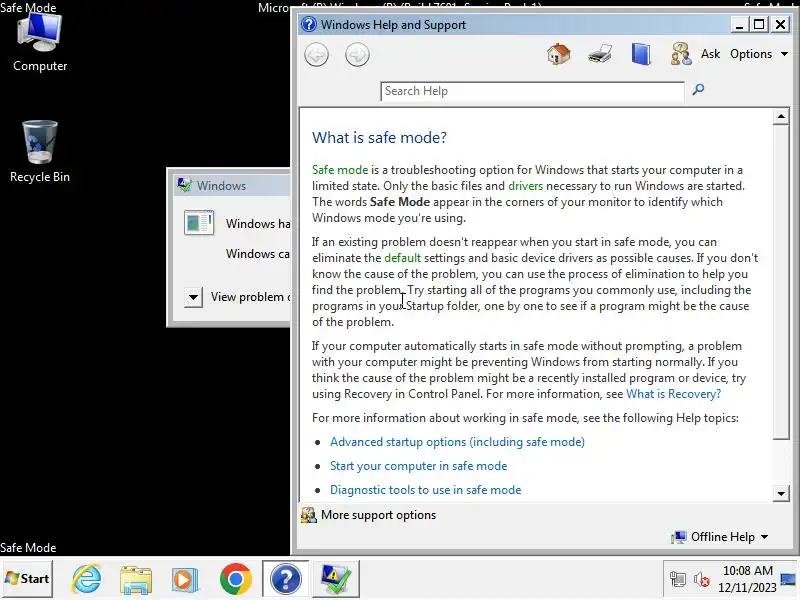Screen dimensions: 800x600
Task: Open the Options dropdown menu
Action: pyautogui.click(x=759, y=54)
